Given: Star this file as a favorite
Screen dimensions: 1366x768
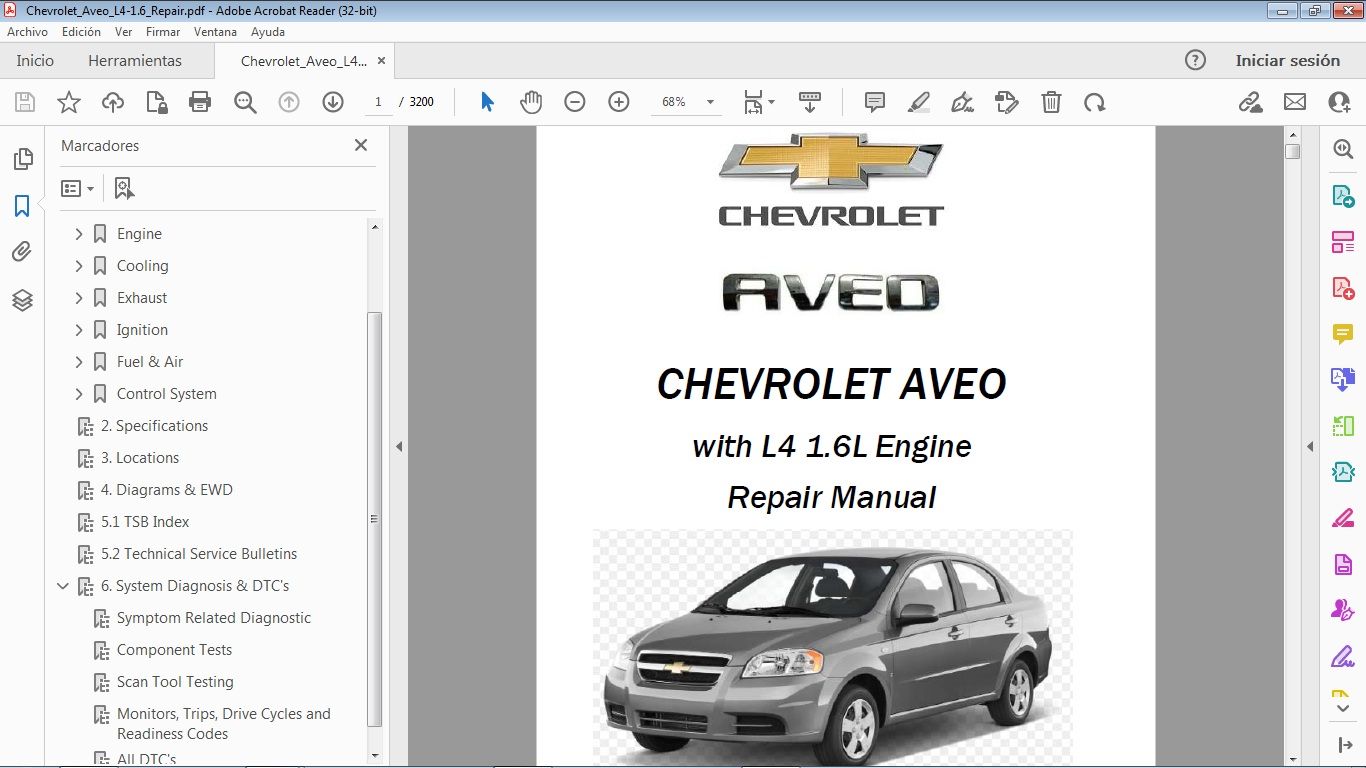Looking at the screenshot, I should click(68, 102).
